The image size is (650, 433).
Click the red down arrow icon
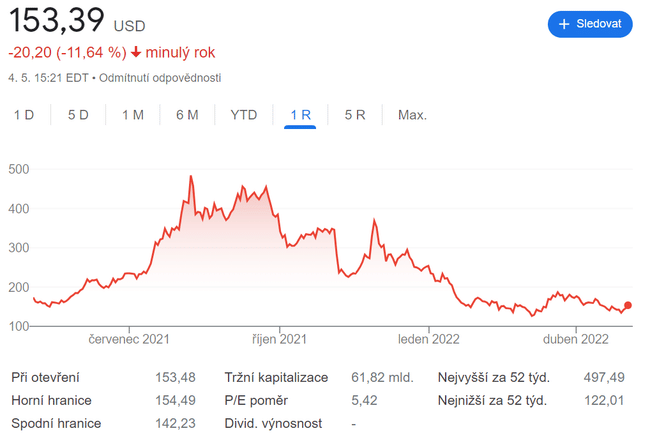tap(136, 52)
